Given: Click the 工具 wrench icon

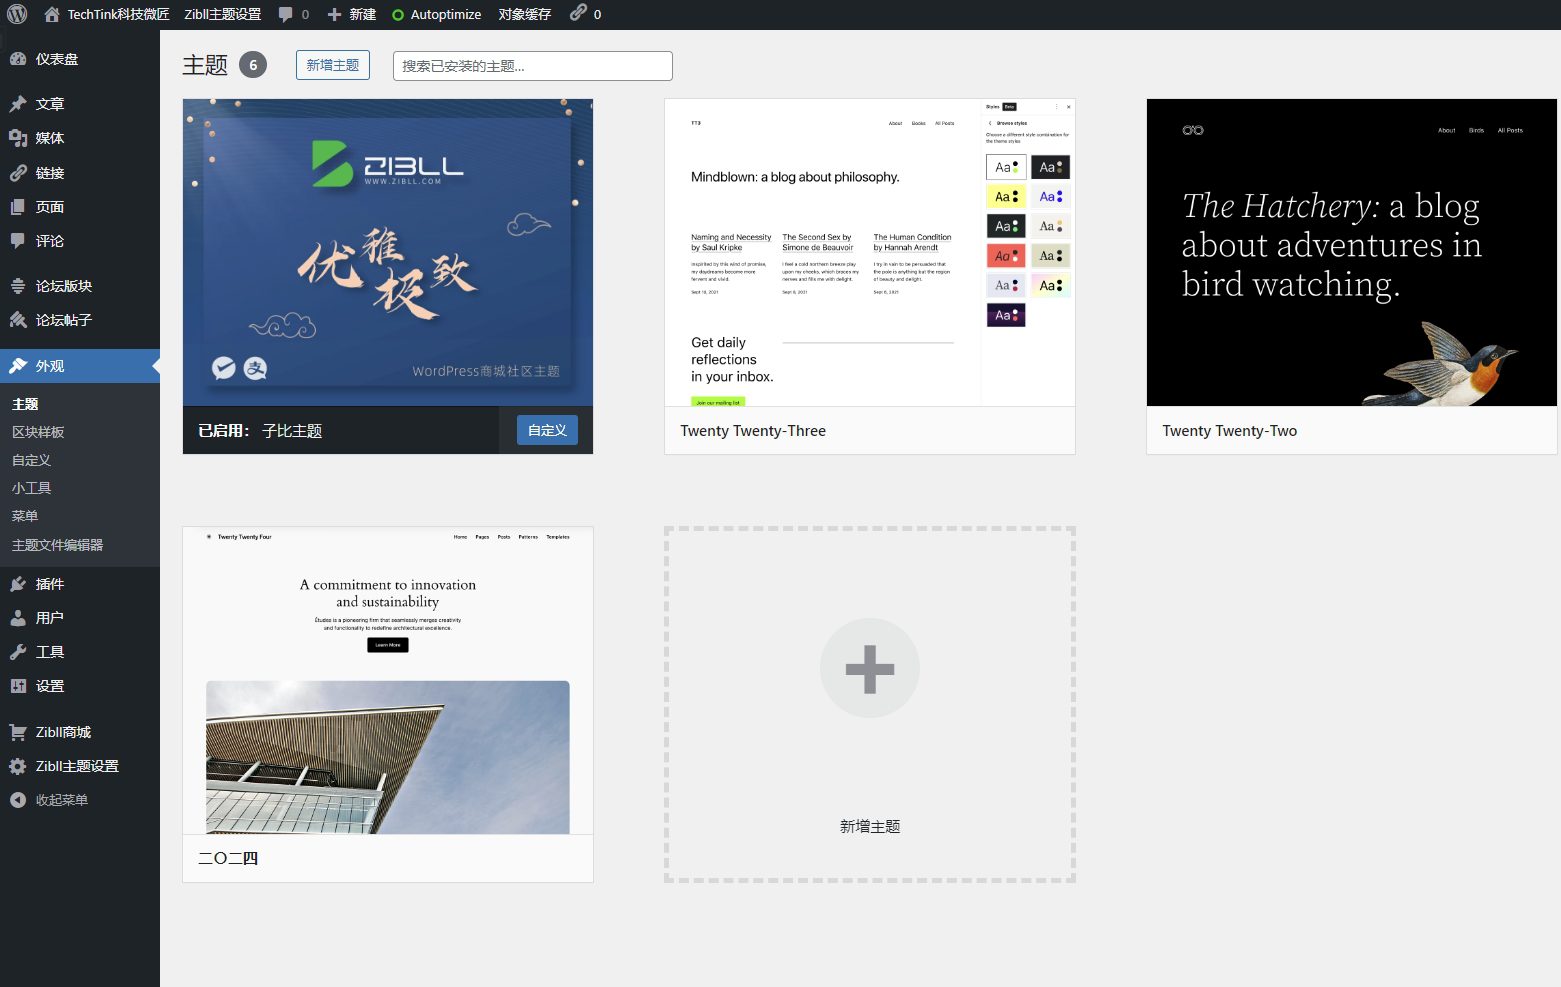Looking at the screenshot, I should pyautogui.click(x=18, y=652).
